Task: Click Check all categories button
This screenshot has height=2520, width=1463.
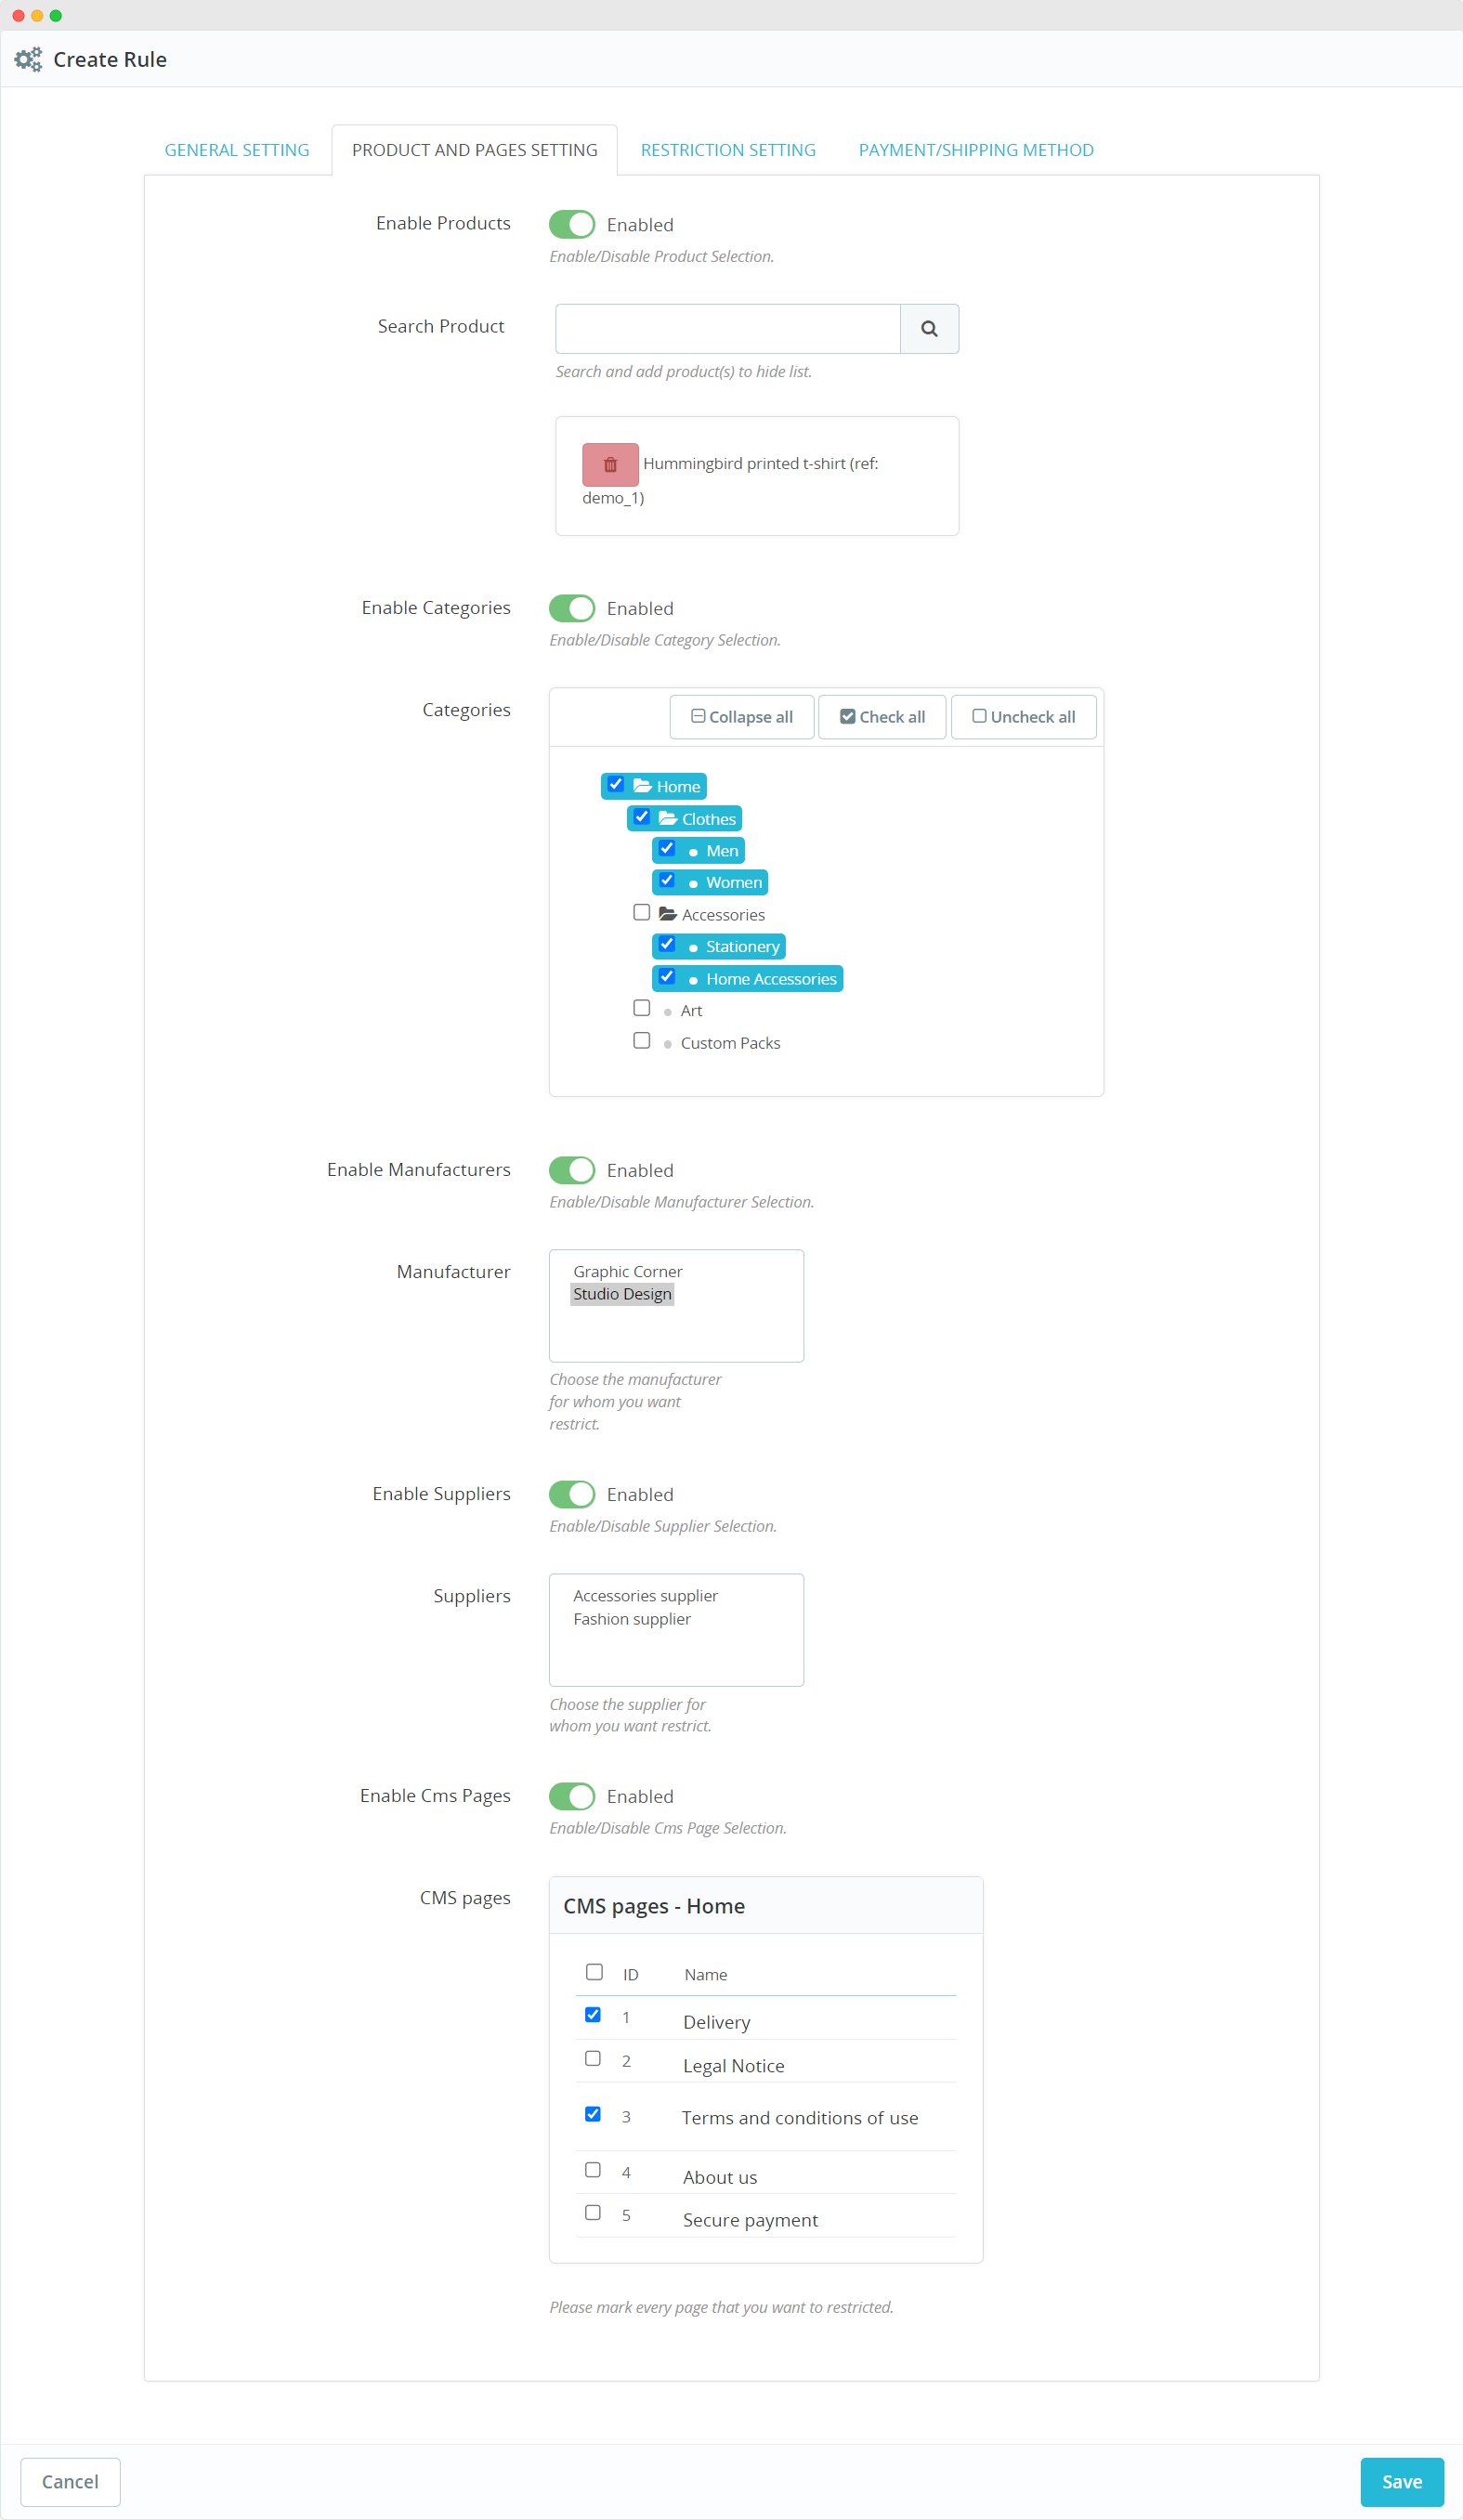Action: [x=882, y=717]
